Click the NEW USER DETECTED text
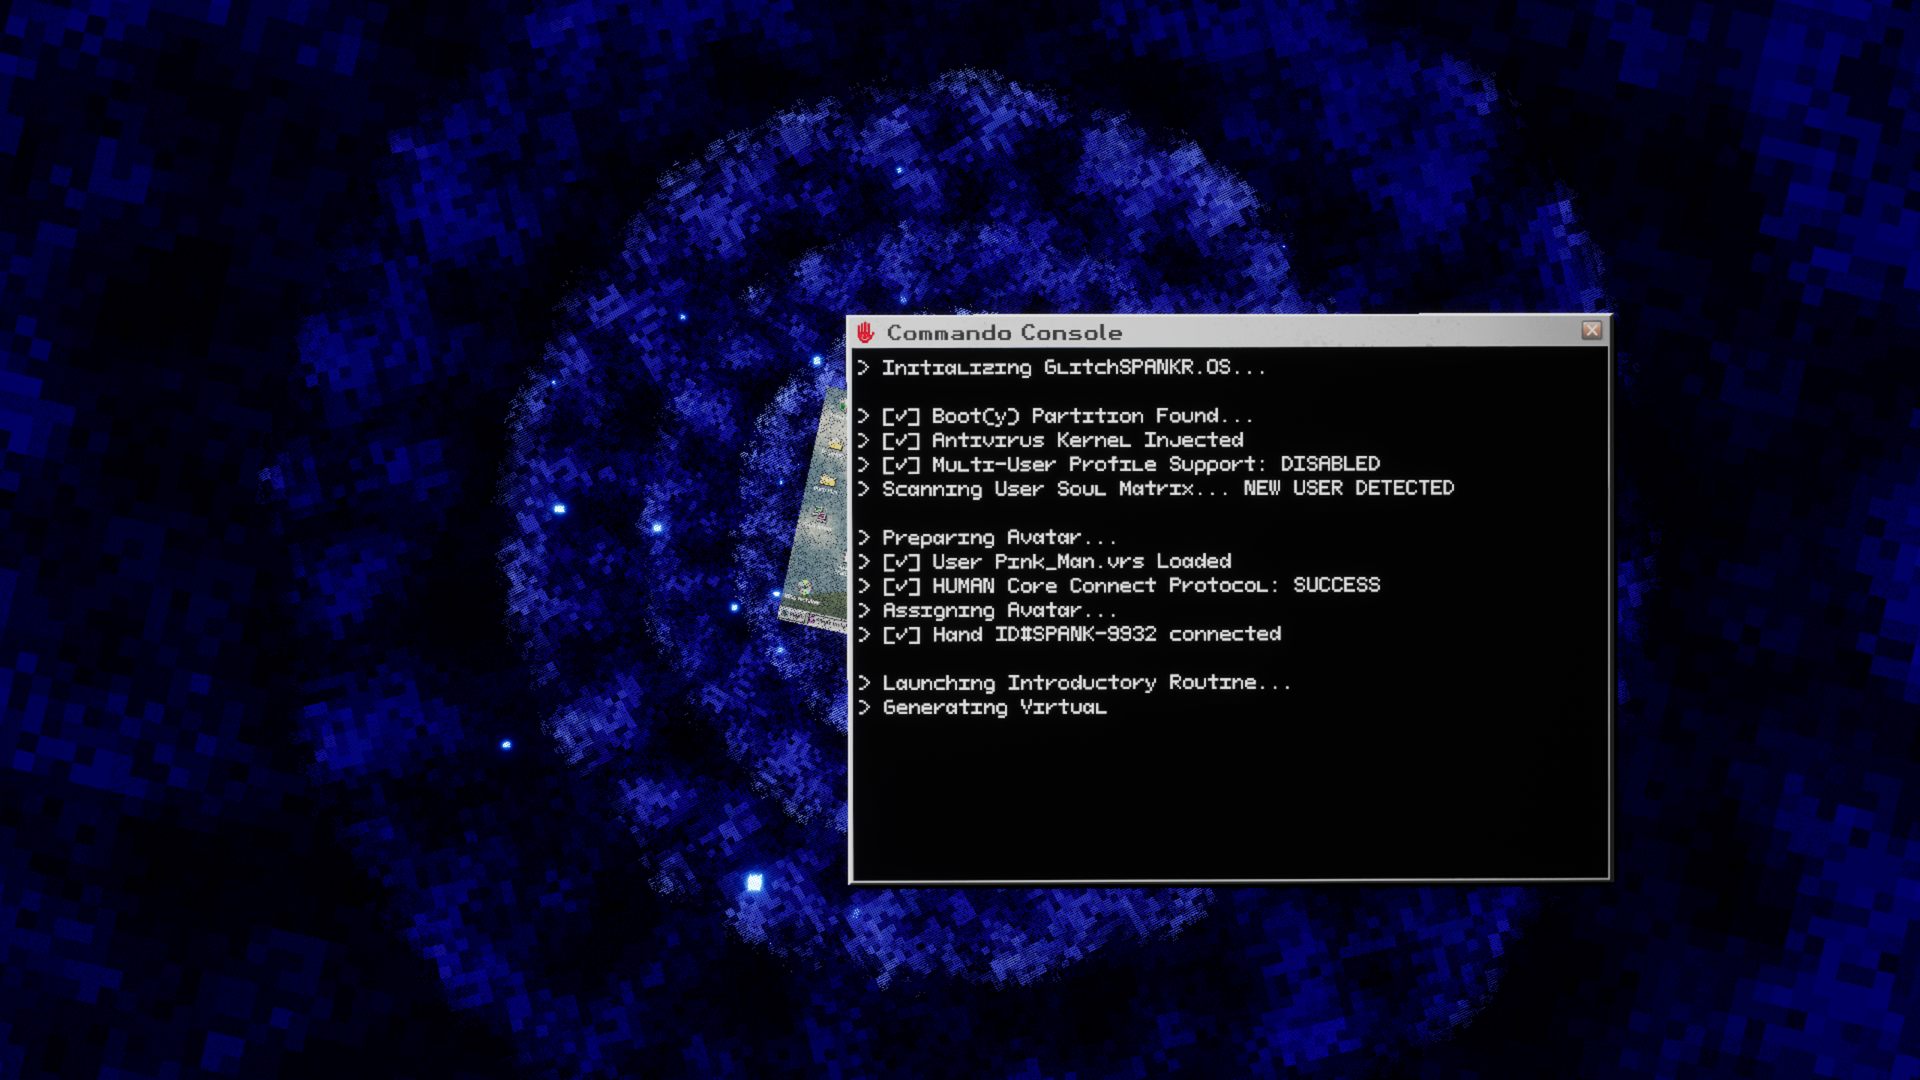Screen dimensions: 1920x1080 [x=1348, y=488]
